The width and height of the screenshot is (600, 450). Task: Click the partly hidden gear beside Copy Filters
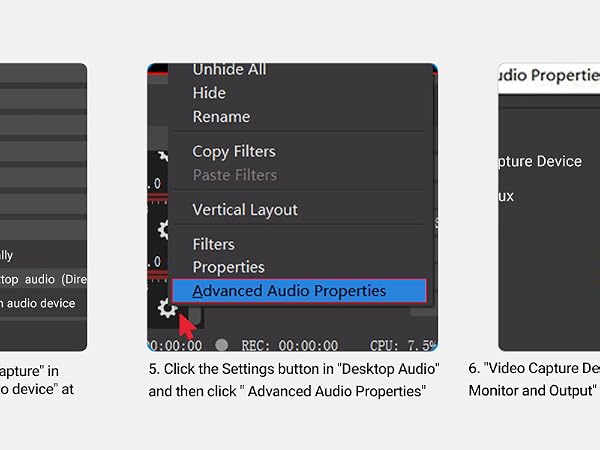pos(163,155)
